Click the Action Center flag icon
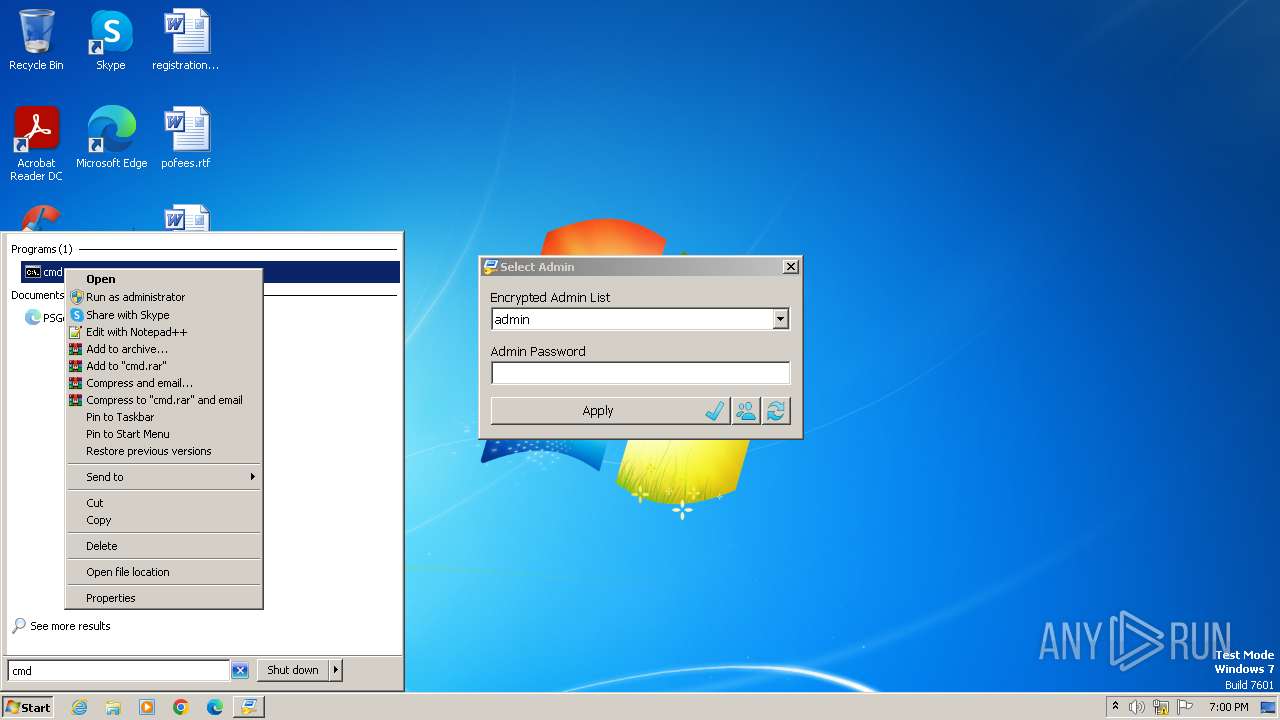This screenshot has width=1280, height=720. (1185, 707)
